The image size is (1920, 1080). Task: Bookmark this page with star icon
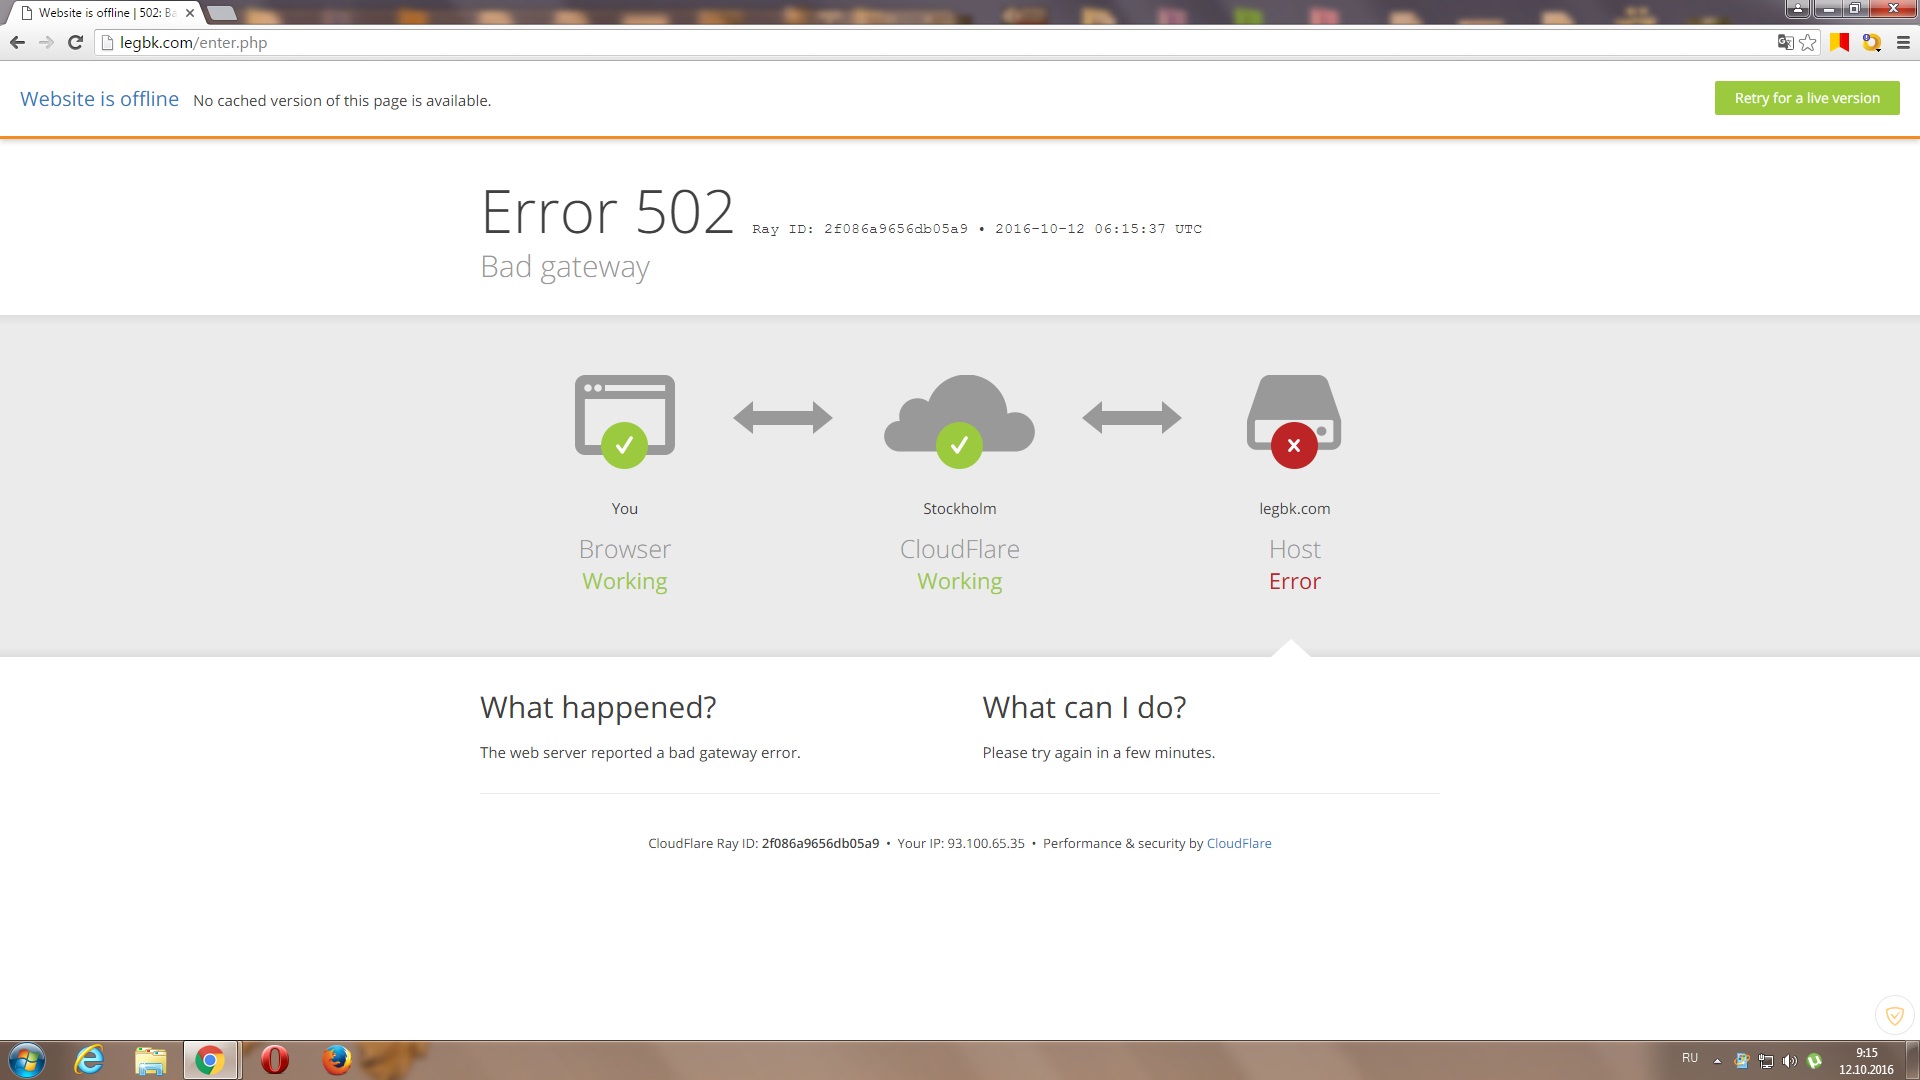pyautogui.click(x=1808, y=42)
